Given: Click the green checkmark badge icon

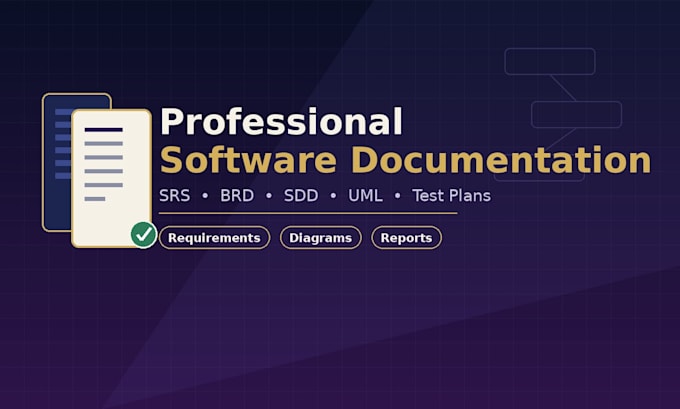Looking at the screenshot, I should (144, 235).
